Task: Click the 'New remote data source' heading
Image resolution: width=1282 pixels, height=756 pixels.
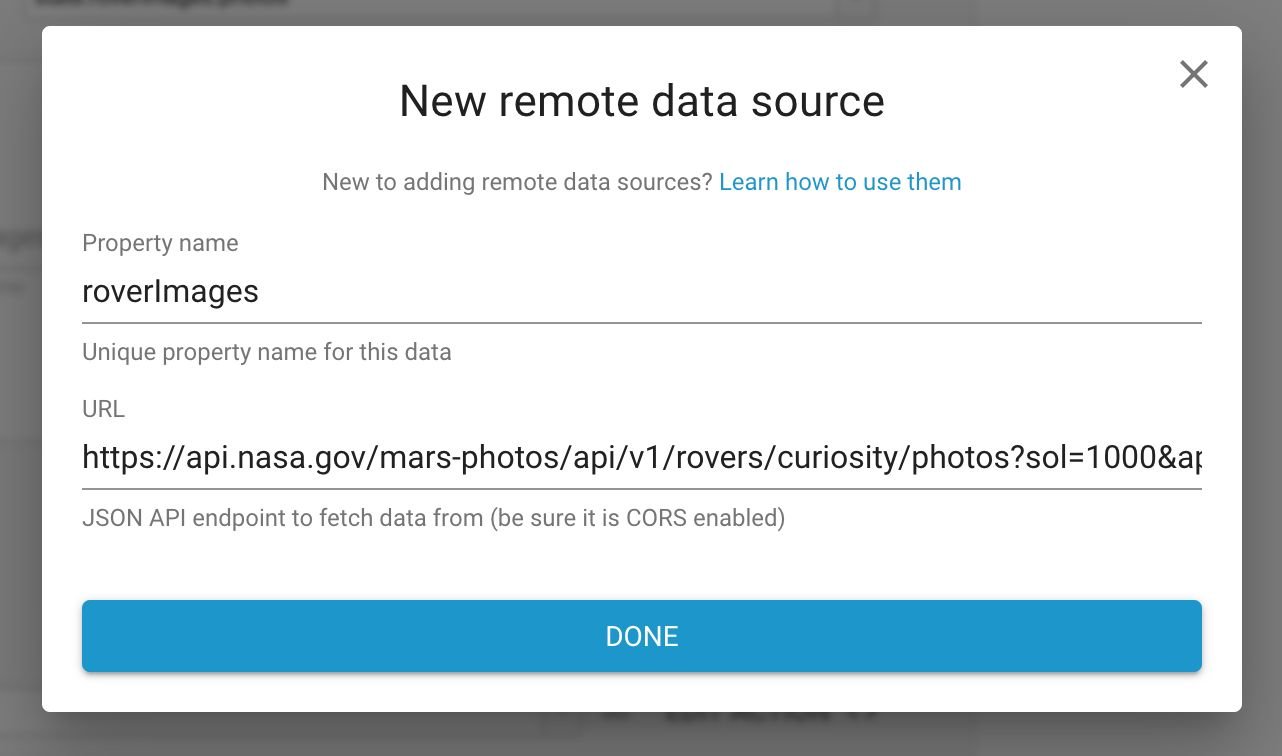Action: [x=641, y=102]
